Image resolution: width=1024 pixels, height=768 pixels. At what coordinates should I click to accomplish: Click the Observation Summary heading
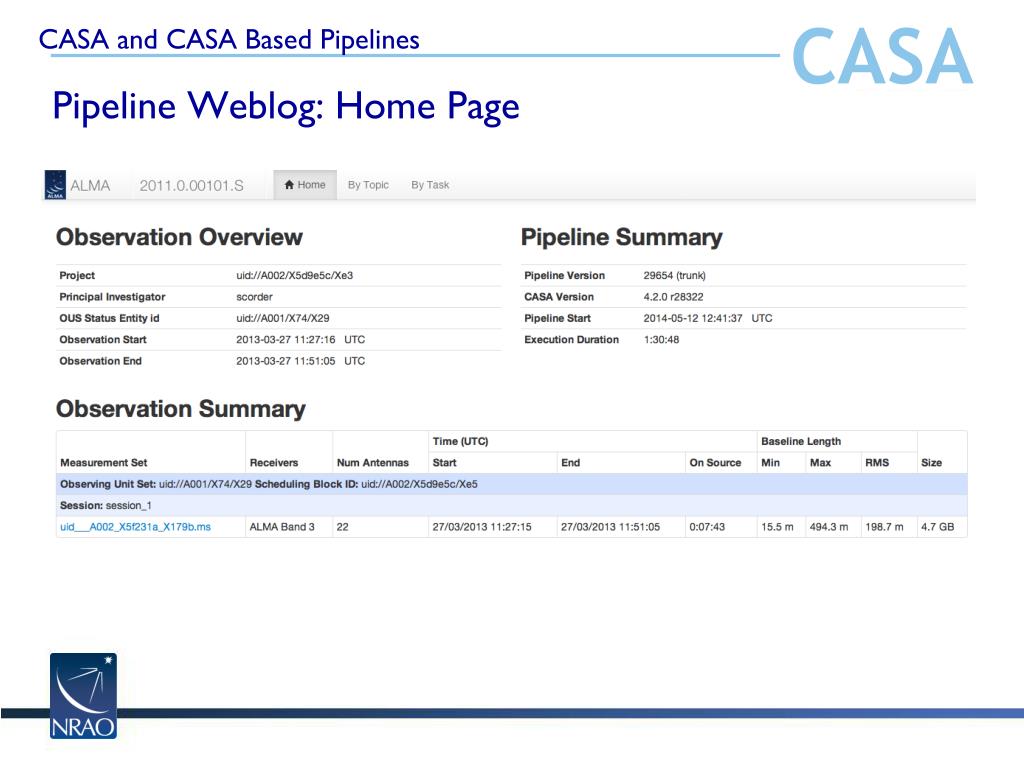pos(181,409)
